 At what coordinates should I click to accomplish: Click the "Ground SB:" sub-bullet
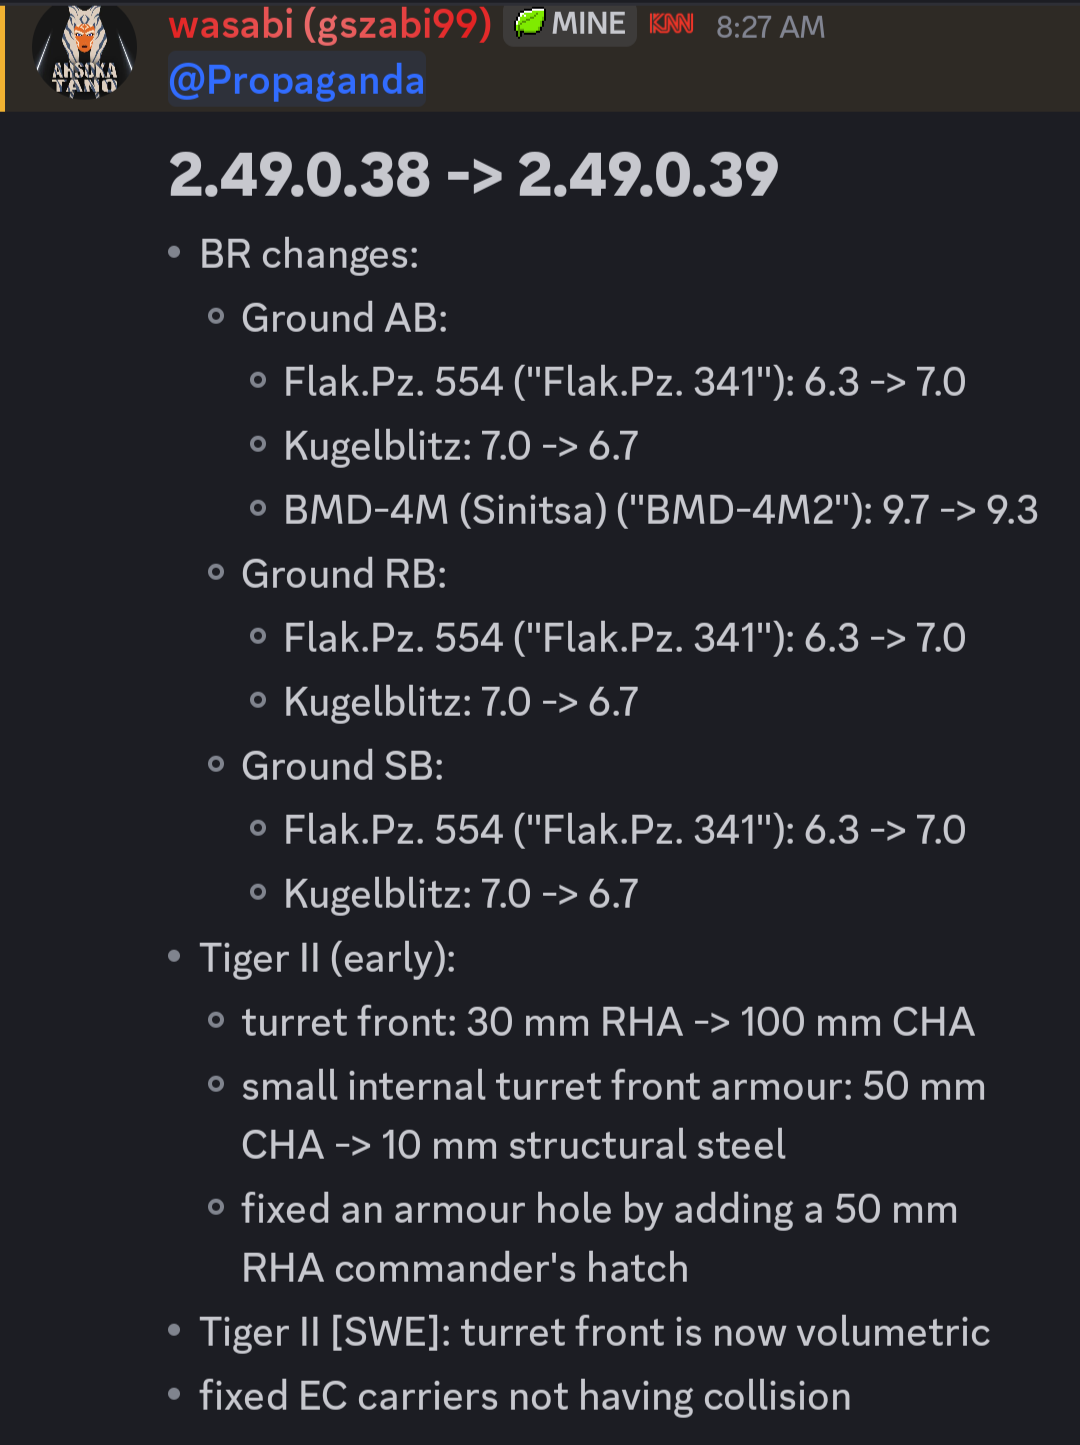(342, 766)
